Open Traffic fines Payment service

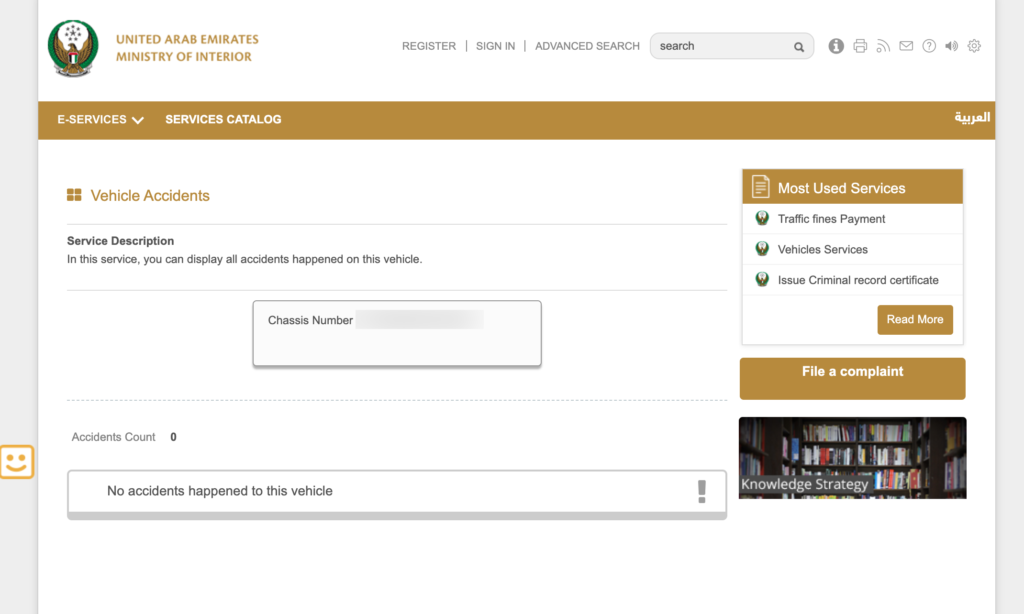[831, 219]
